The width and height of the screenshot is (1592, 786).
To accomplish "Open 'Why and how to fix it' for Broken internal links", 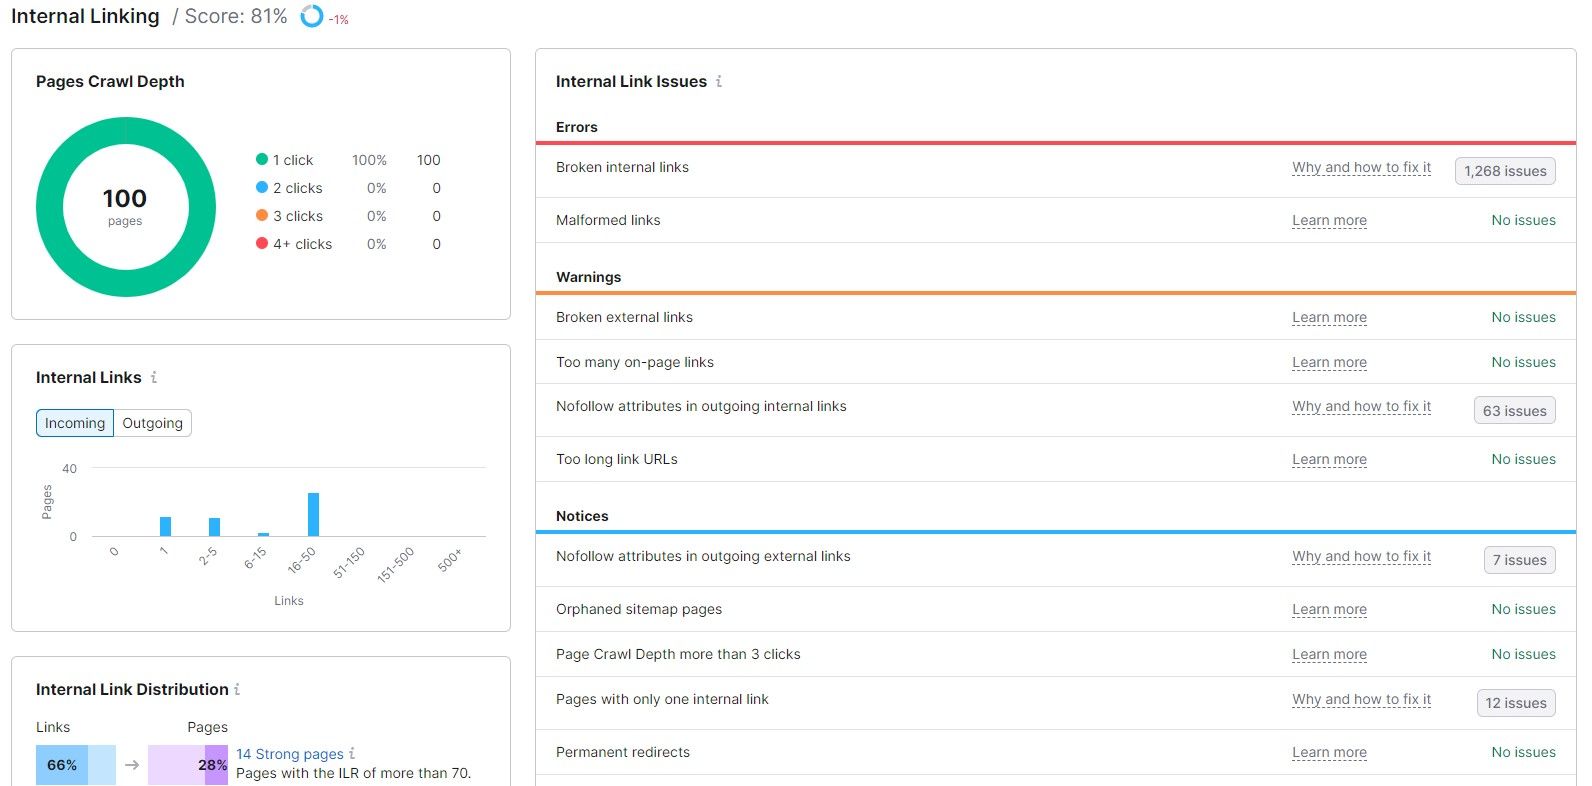I will (x=1361, y=167).
